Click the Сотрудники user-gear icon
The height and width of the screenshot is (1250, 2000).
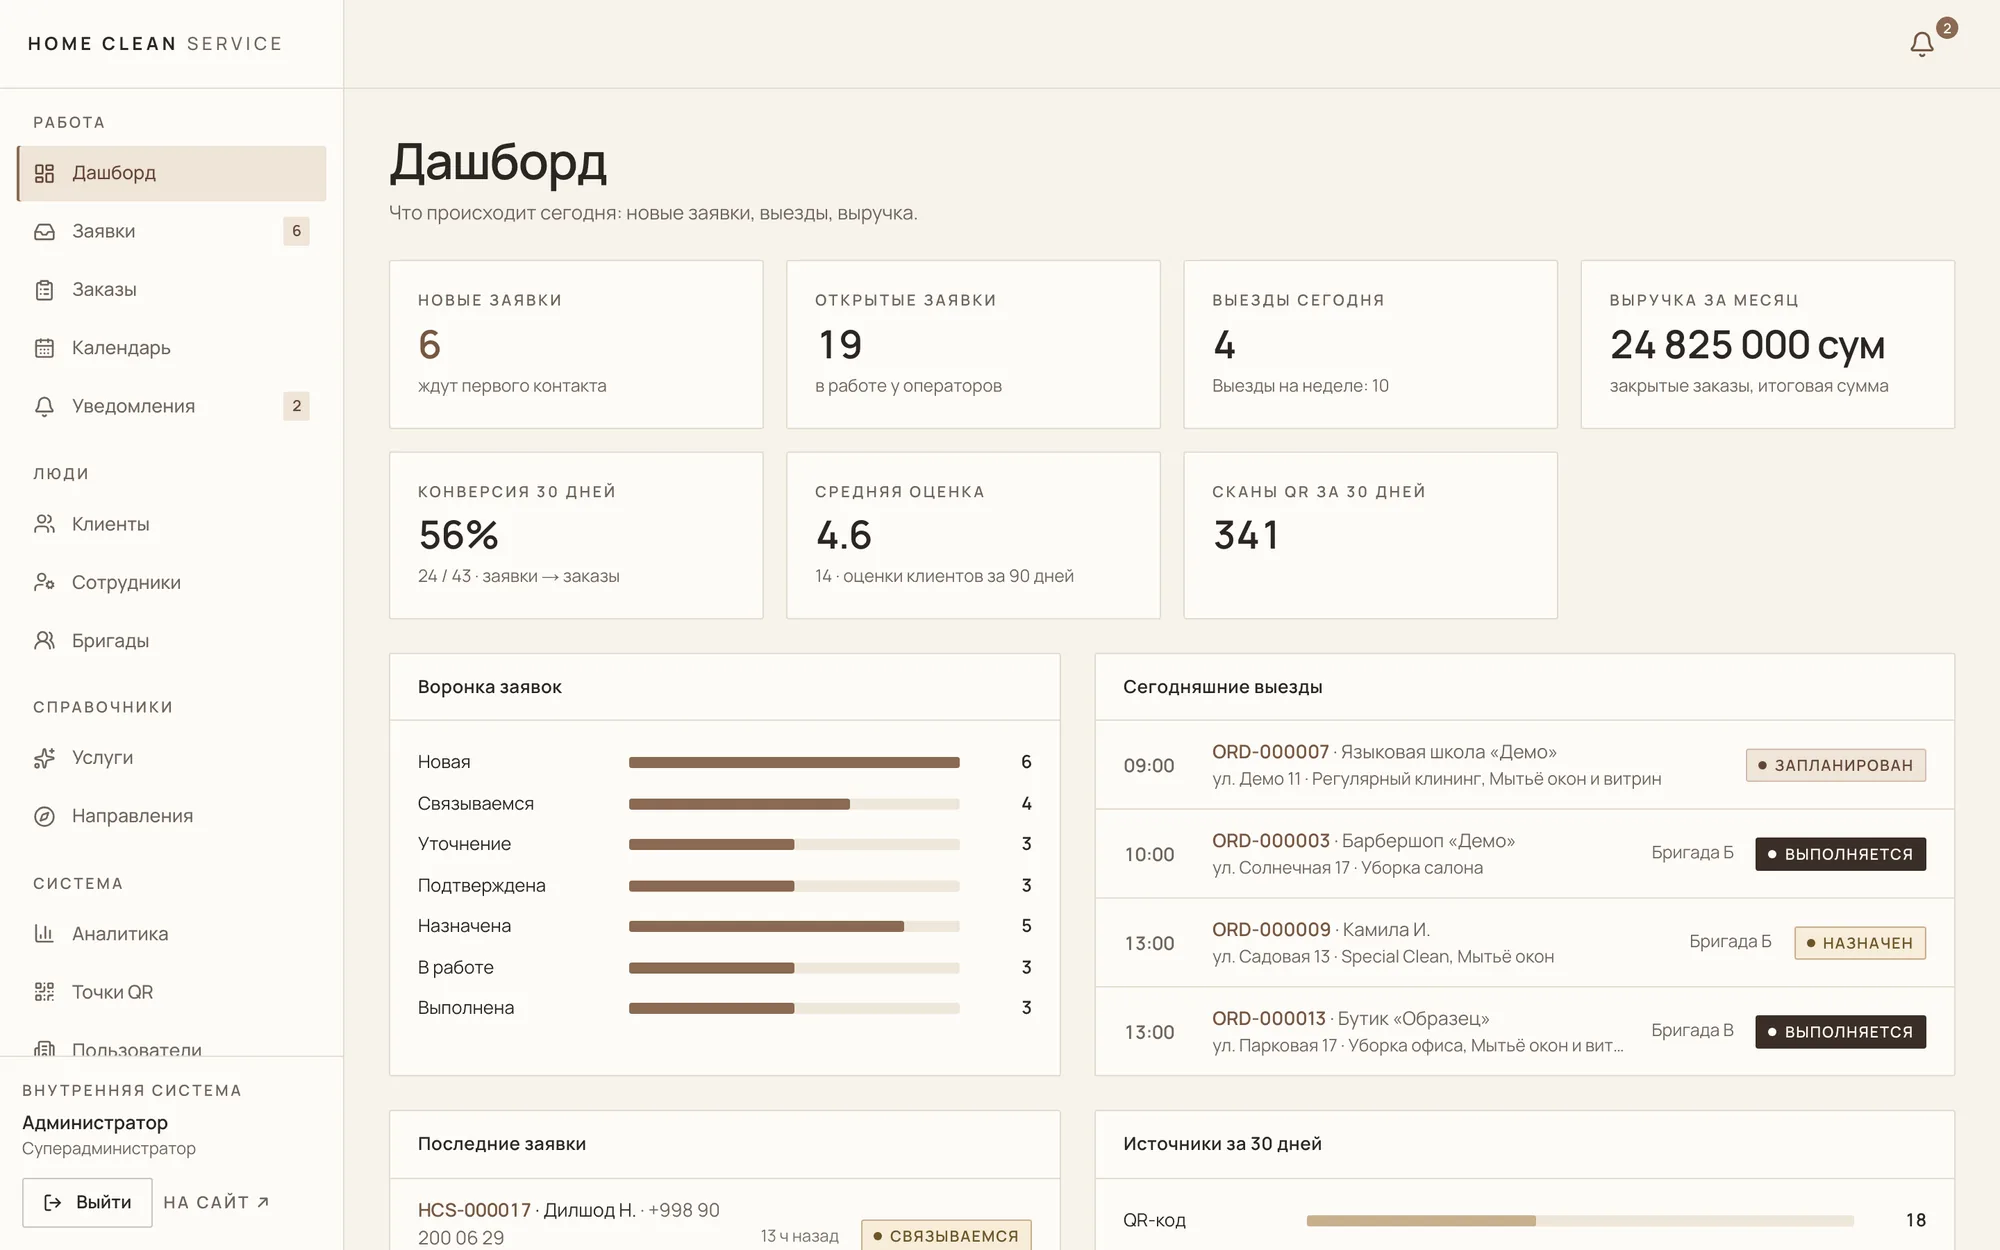point(44,582)
